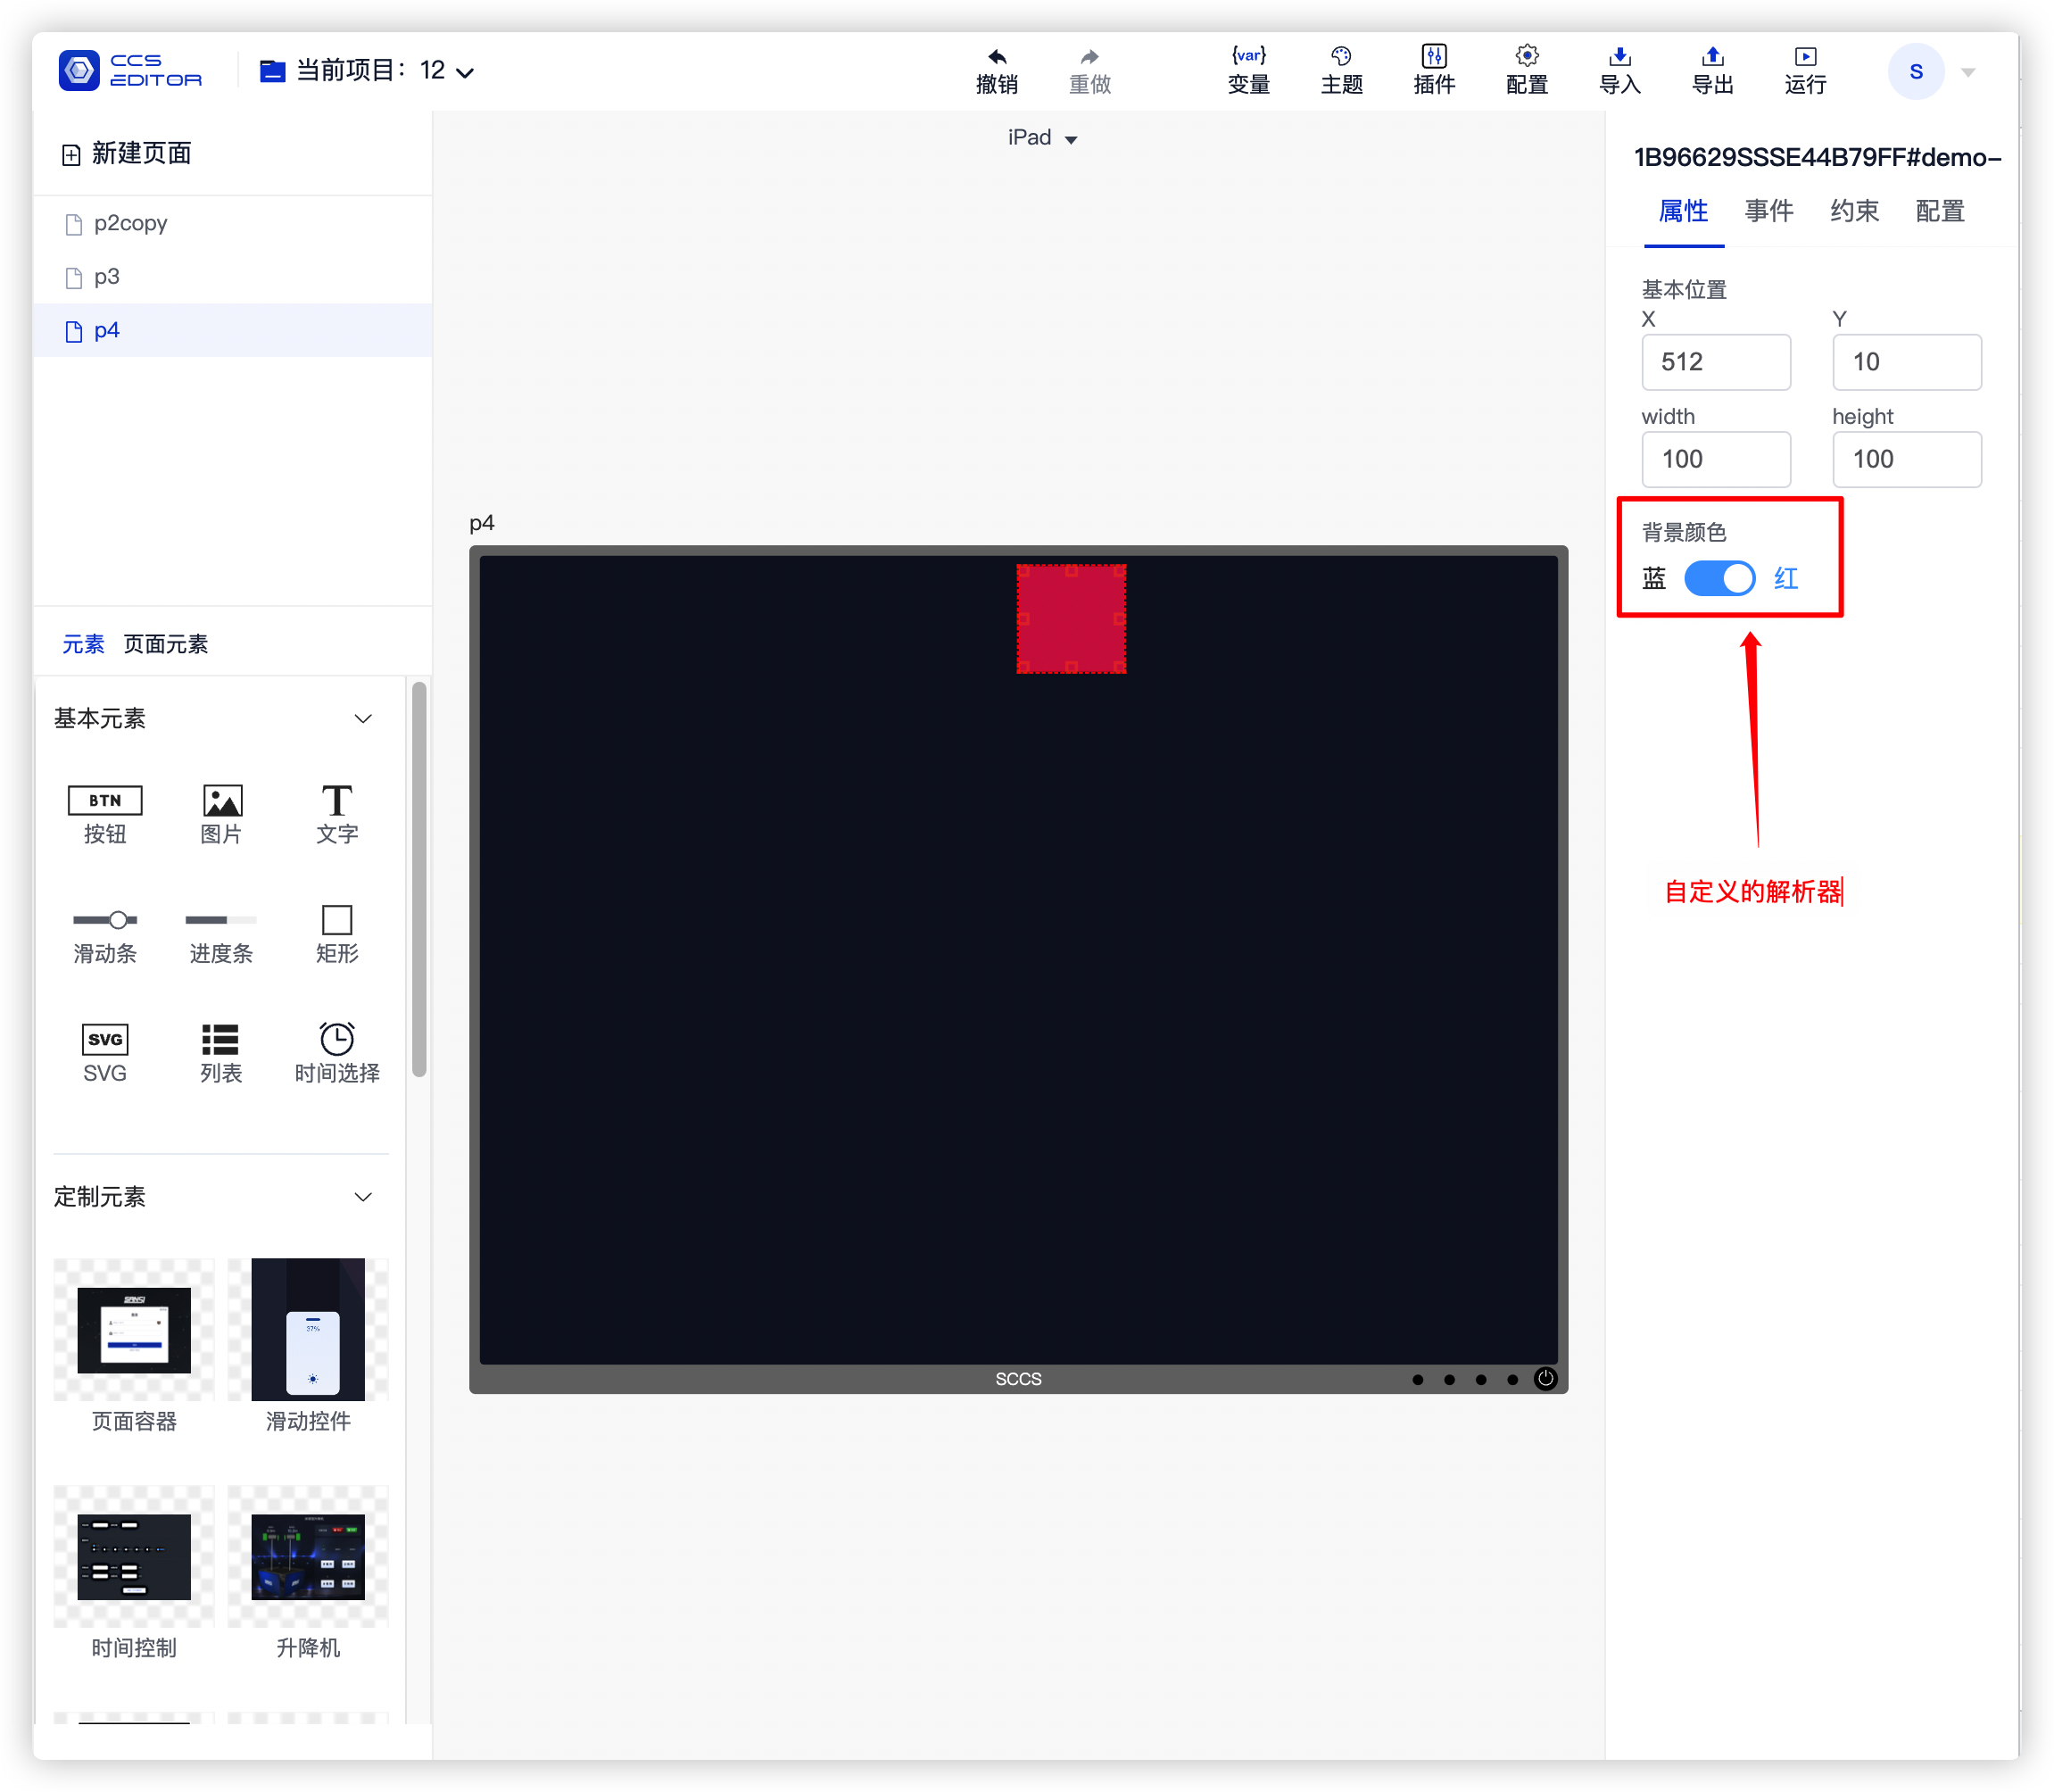Image resolution: width=2054 pixels, height=1792 pixels.
Task: Select the 页面容器 custom element thumbnail
Action: click(134, 1330)
